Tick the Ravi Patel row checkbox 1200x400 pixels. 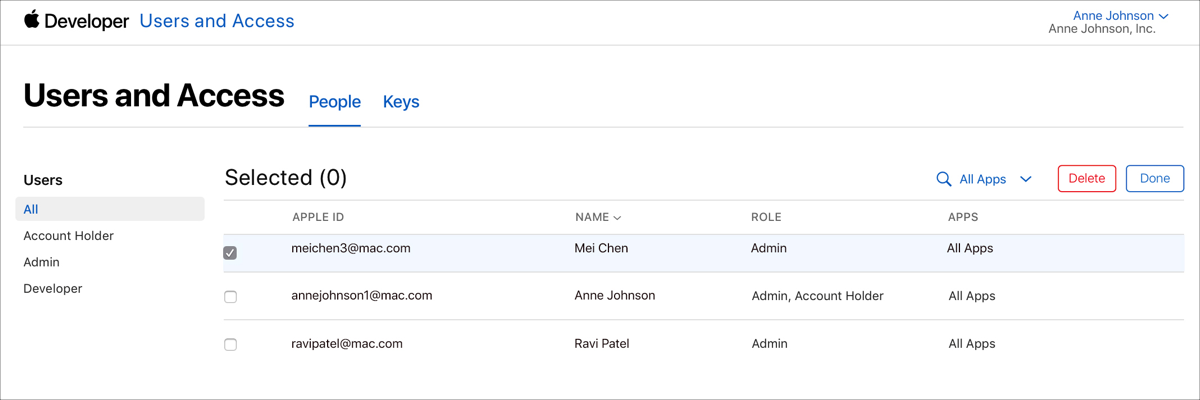point(230,344)
